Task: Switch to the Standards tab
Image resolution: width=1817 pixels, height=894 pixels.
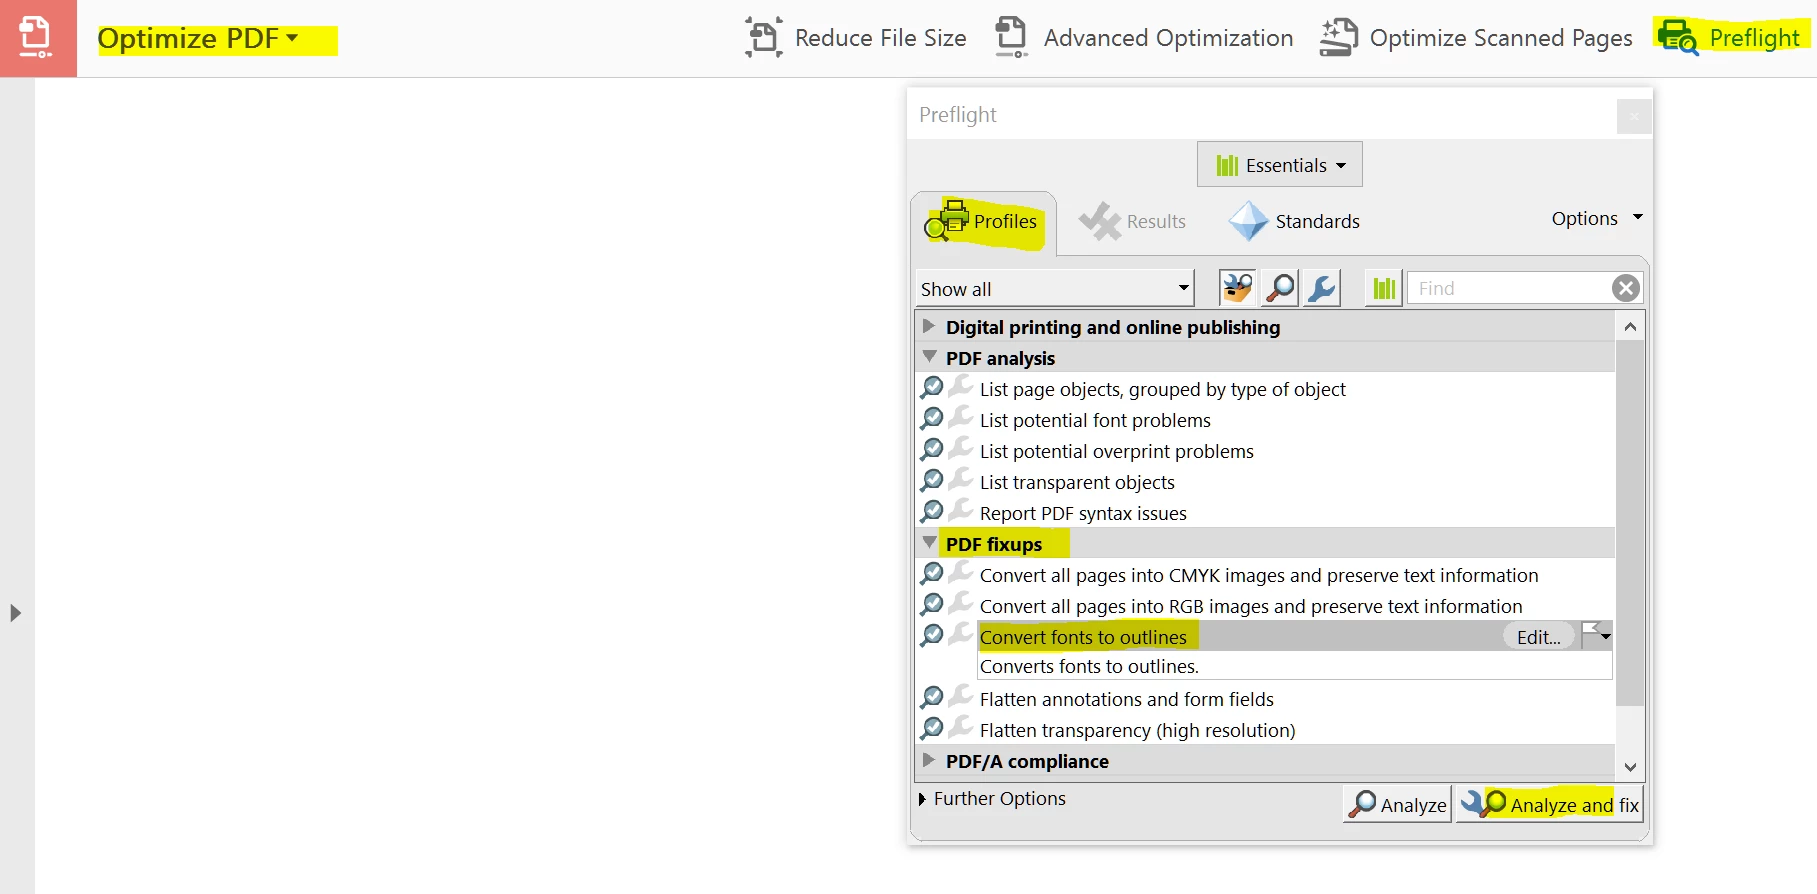Action: pos(1294,222)
